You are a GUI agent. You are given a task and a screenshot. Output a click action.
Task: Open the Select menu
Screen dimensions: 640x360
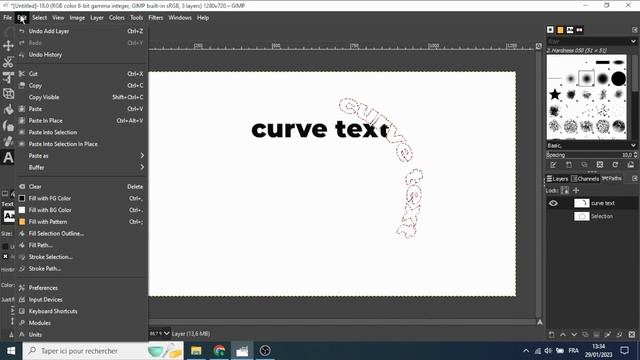[x=40, y=18]
